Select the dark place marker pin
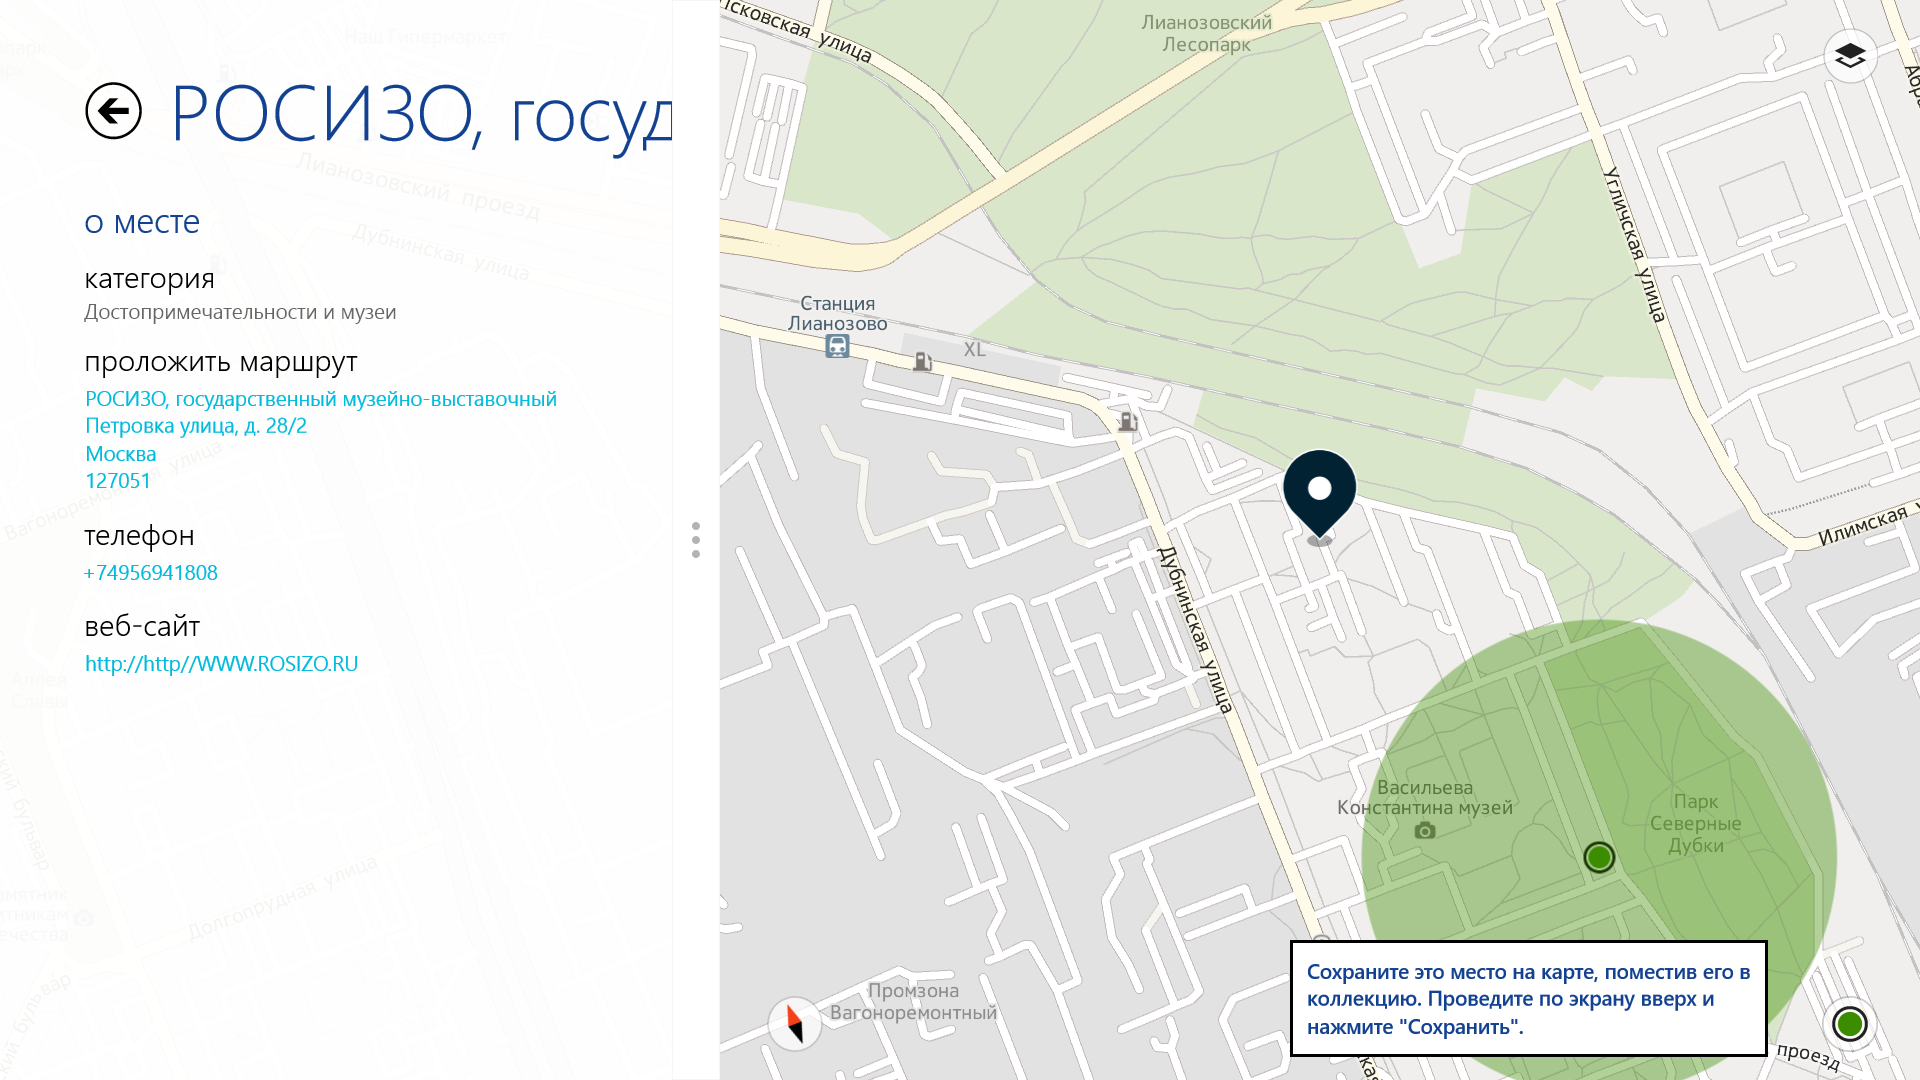The height and width of the screenshot is (1080, 1920). click(1320, 495)
